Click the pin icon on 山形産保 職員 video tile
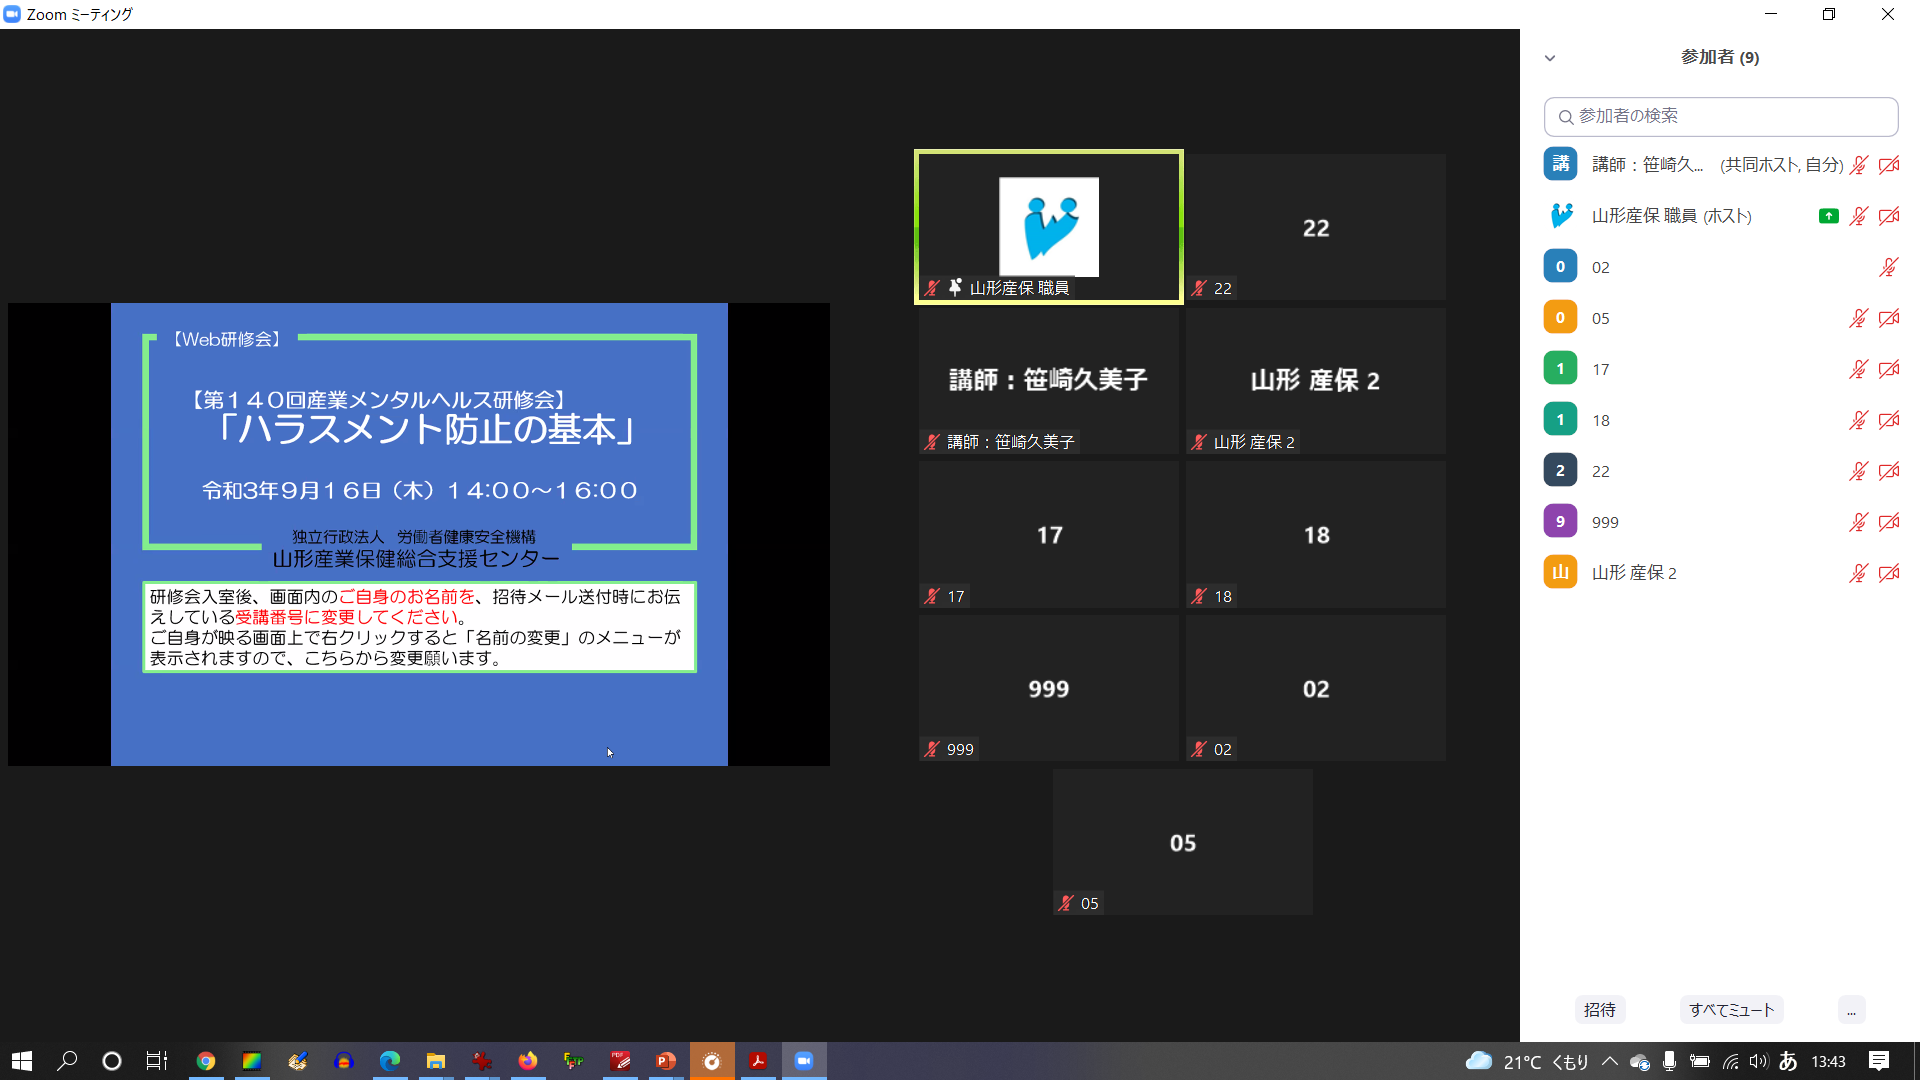Viewport: 1920px width, 1080px height. [x=955, y=287]
